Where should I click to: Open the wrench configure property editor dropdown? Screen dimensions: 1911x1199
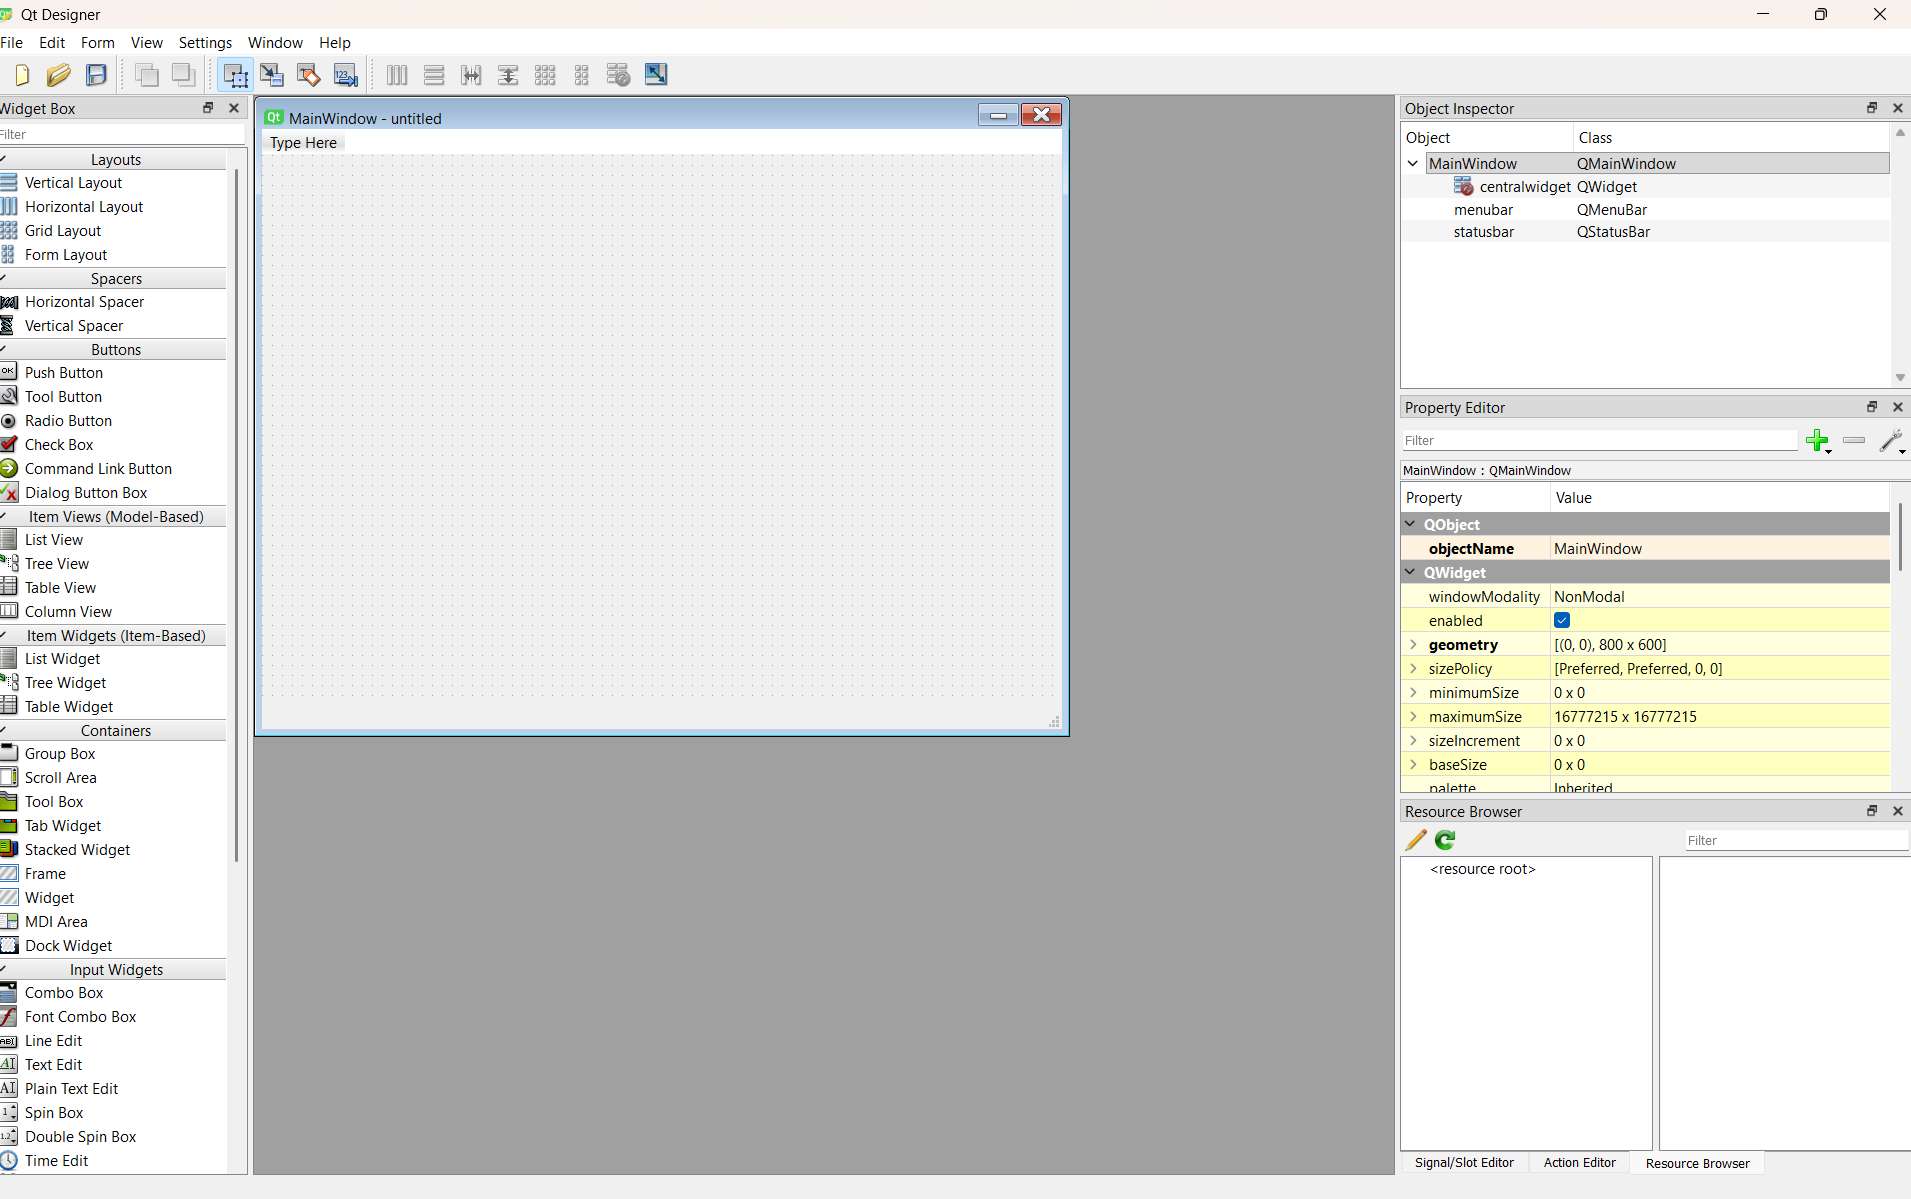pyautogui.click(x=1892, y=441)
